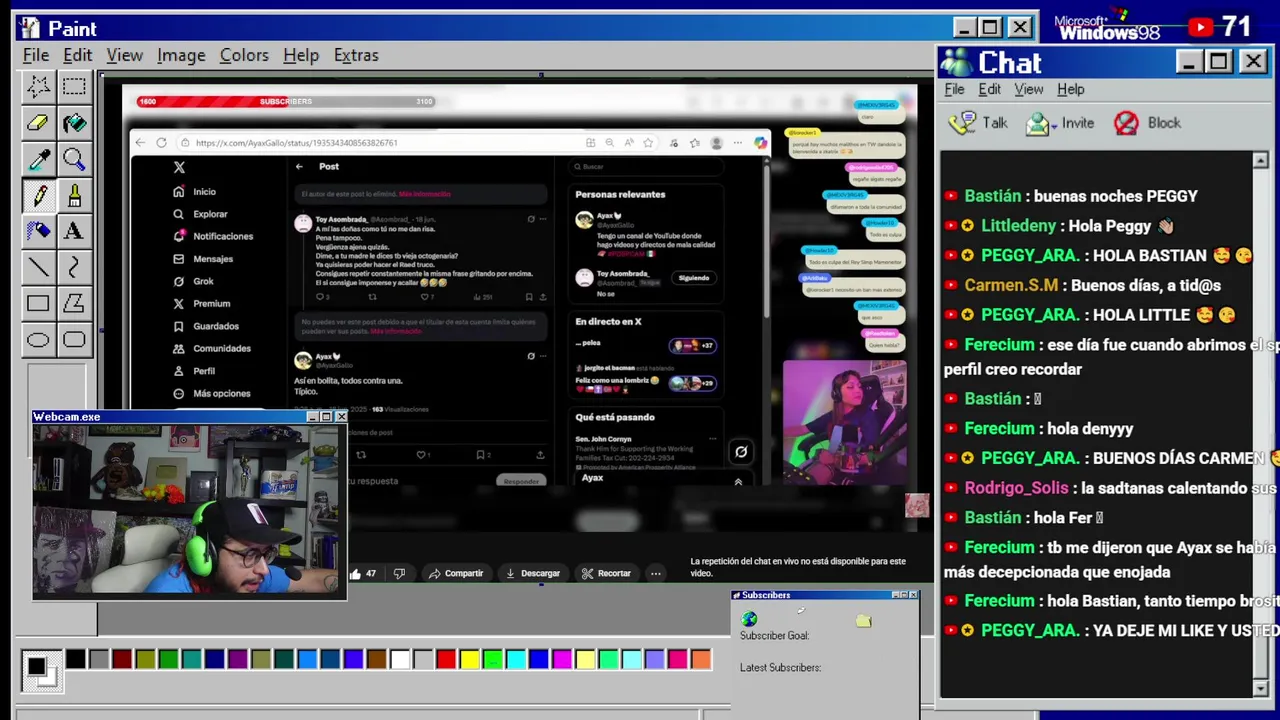Click the Subscribers window title bar
Screen dimensions: 1280x720
click(x=824, y=595)
